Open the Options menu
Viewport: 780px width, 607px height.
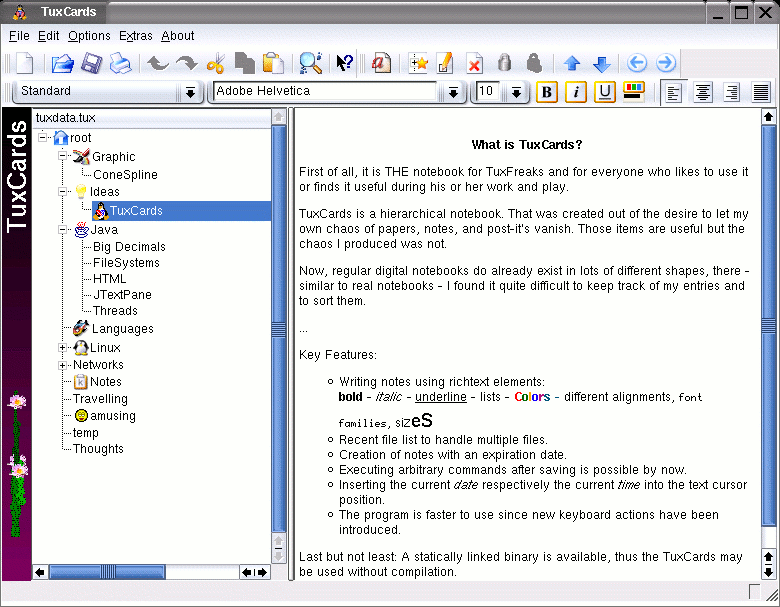[89, 36]
